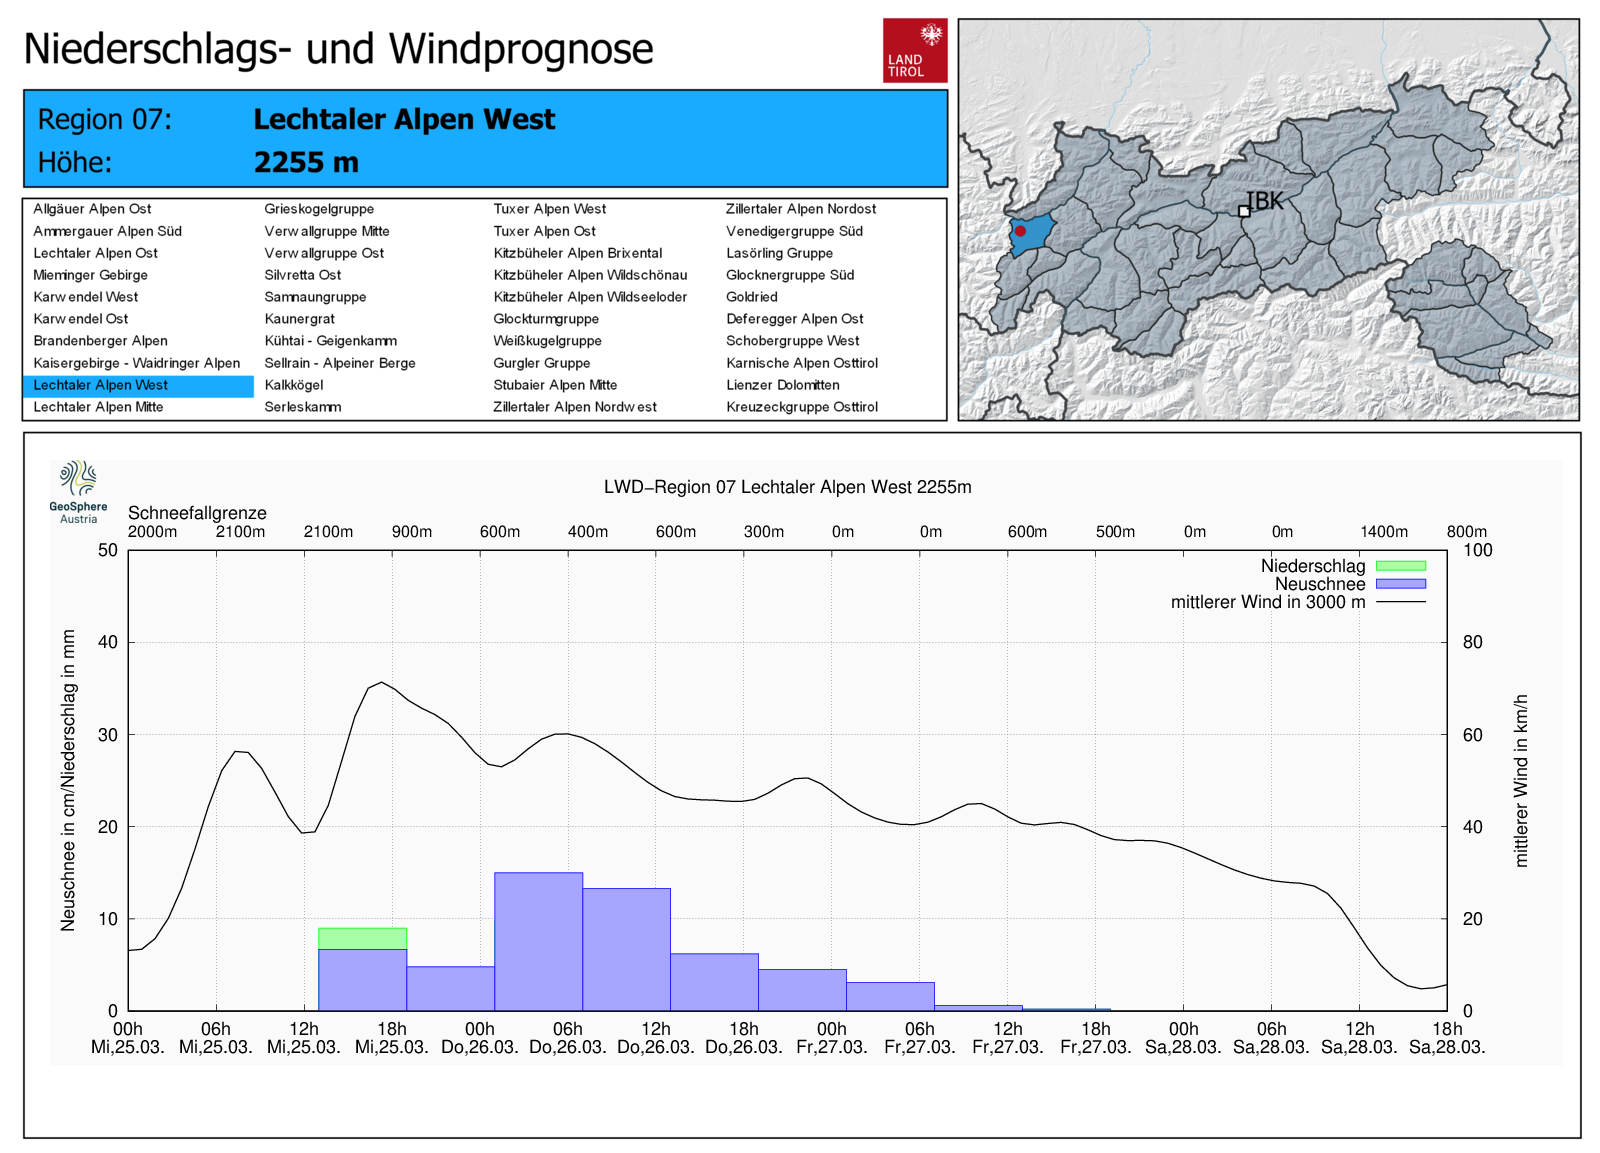This screenshot has width=1600, height=1153.
Task: Open the Silvretta Ost forecast
Action: point(302,275)
